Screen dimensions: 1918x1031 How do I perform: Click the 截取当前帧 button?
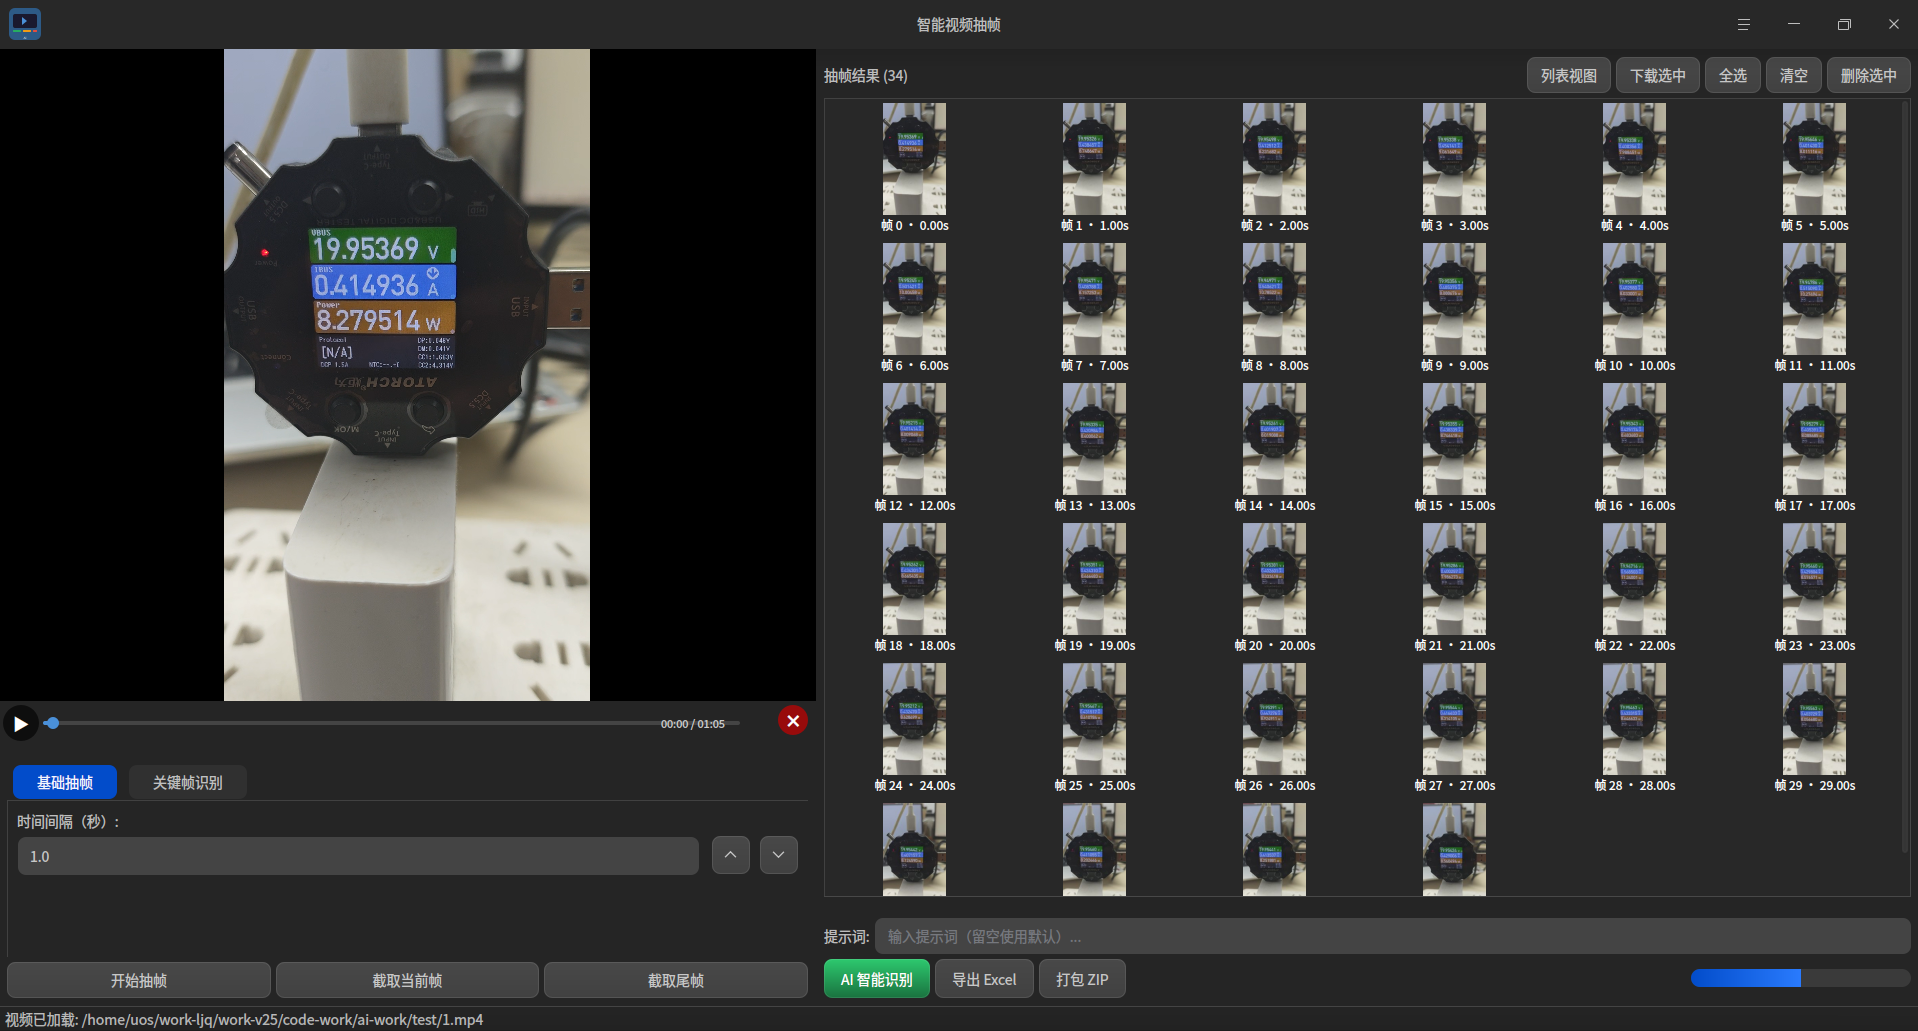click(x=407, y=980)
